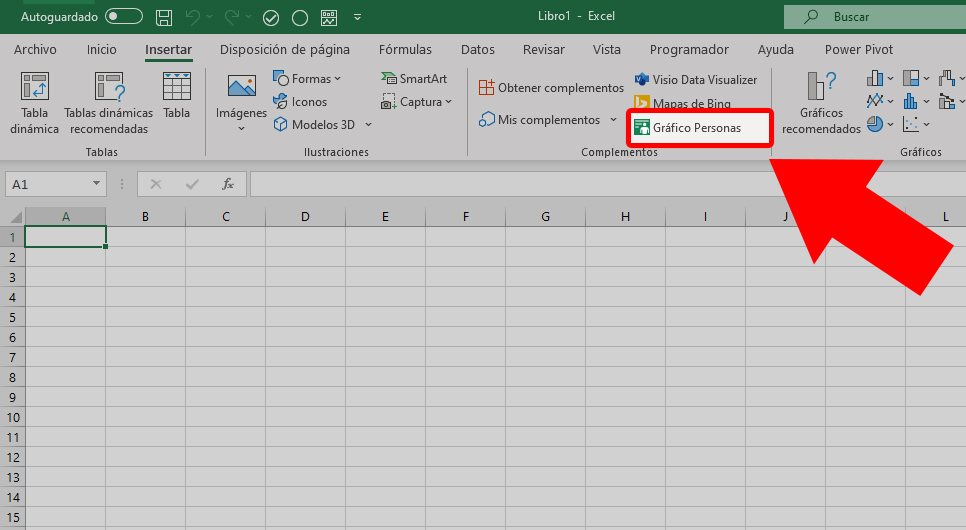Expand the Name Box dropdown arrow
The width and height of the screenshot is (966, 530).
(x=96, y=184)
